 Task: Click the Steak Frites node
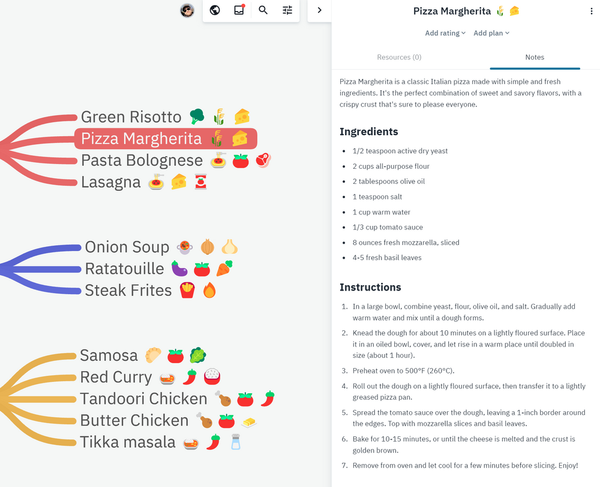pyautogui.click(x=127, y=291)
